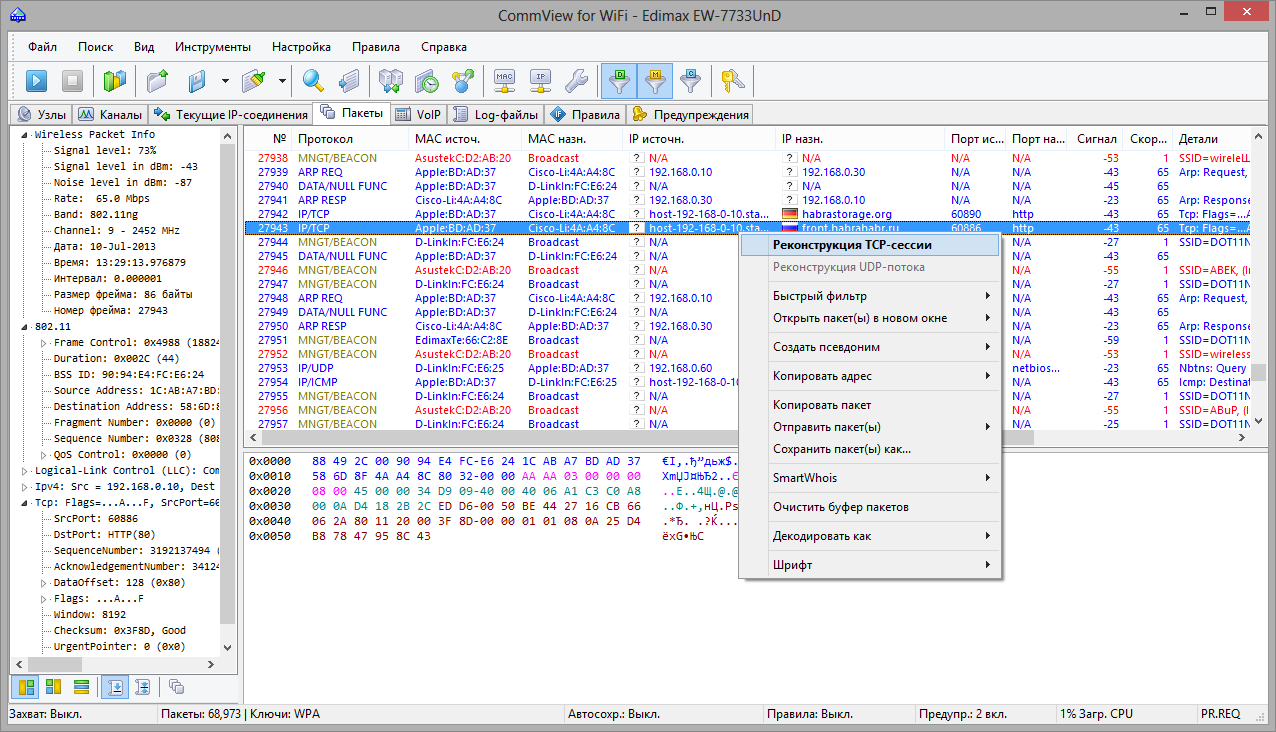Screen dimensions: 1276x732
Task: Click the stop capture toolbar icon
Action: [x=72, y=81]
